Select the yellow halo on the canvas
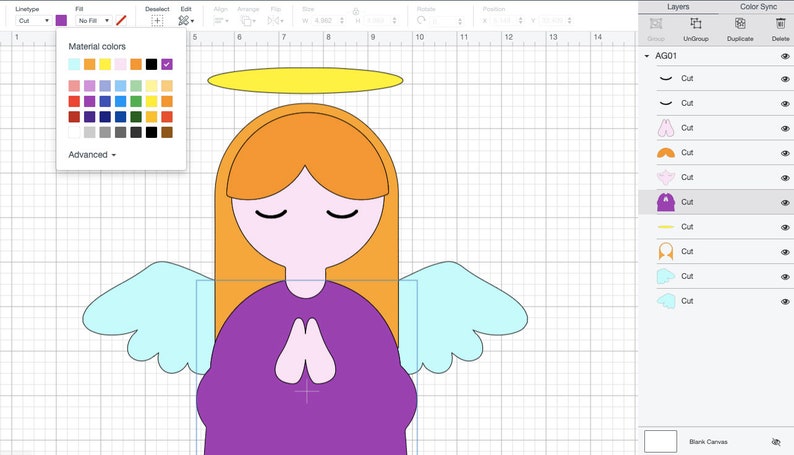 [x=305, y=80]
